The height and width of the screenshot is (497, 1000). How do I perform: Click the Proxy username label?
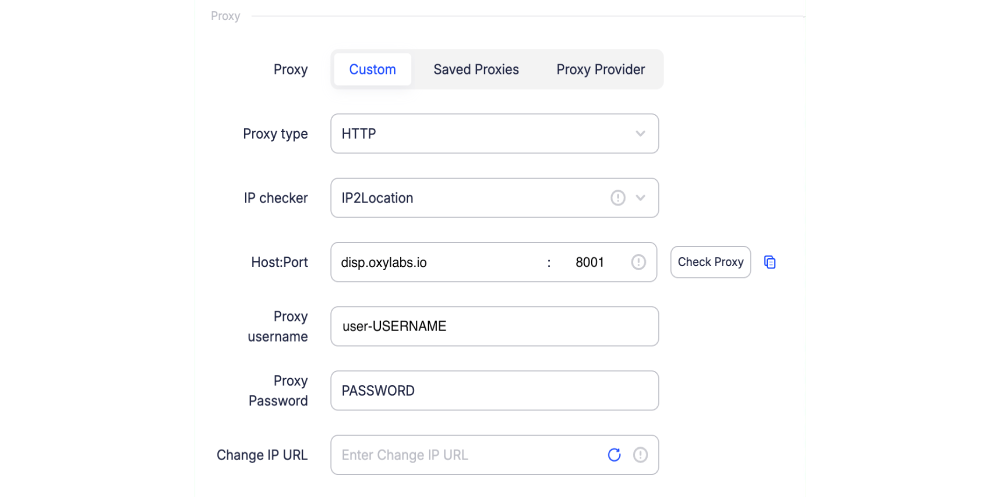coord(277,327)
